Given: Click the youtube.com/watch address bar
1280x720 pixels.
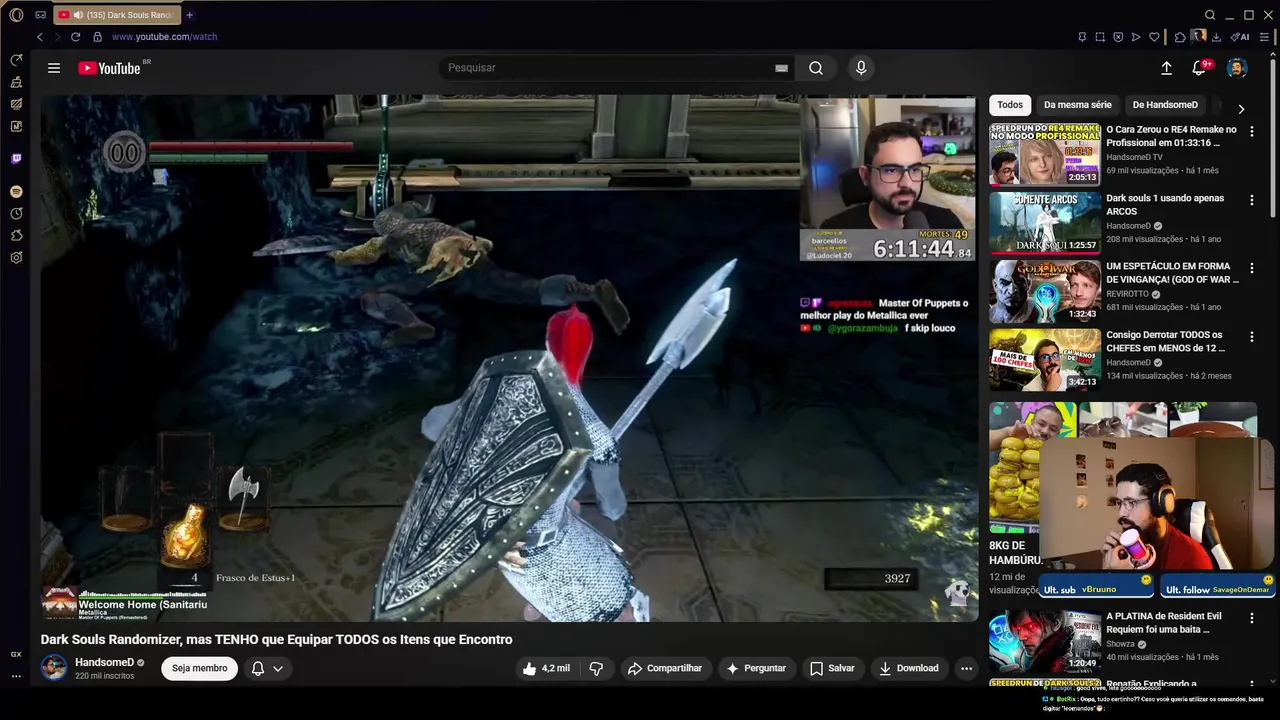Looking at the screenshot, I should point(164,37).
